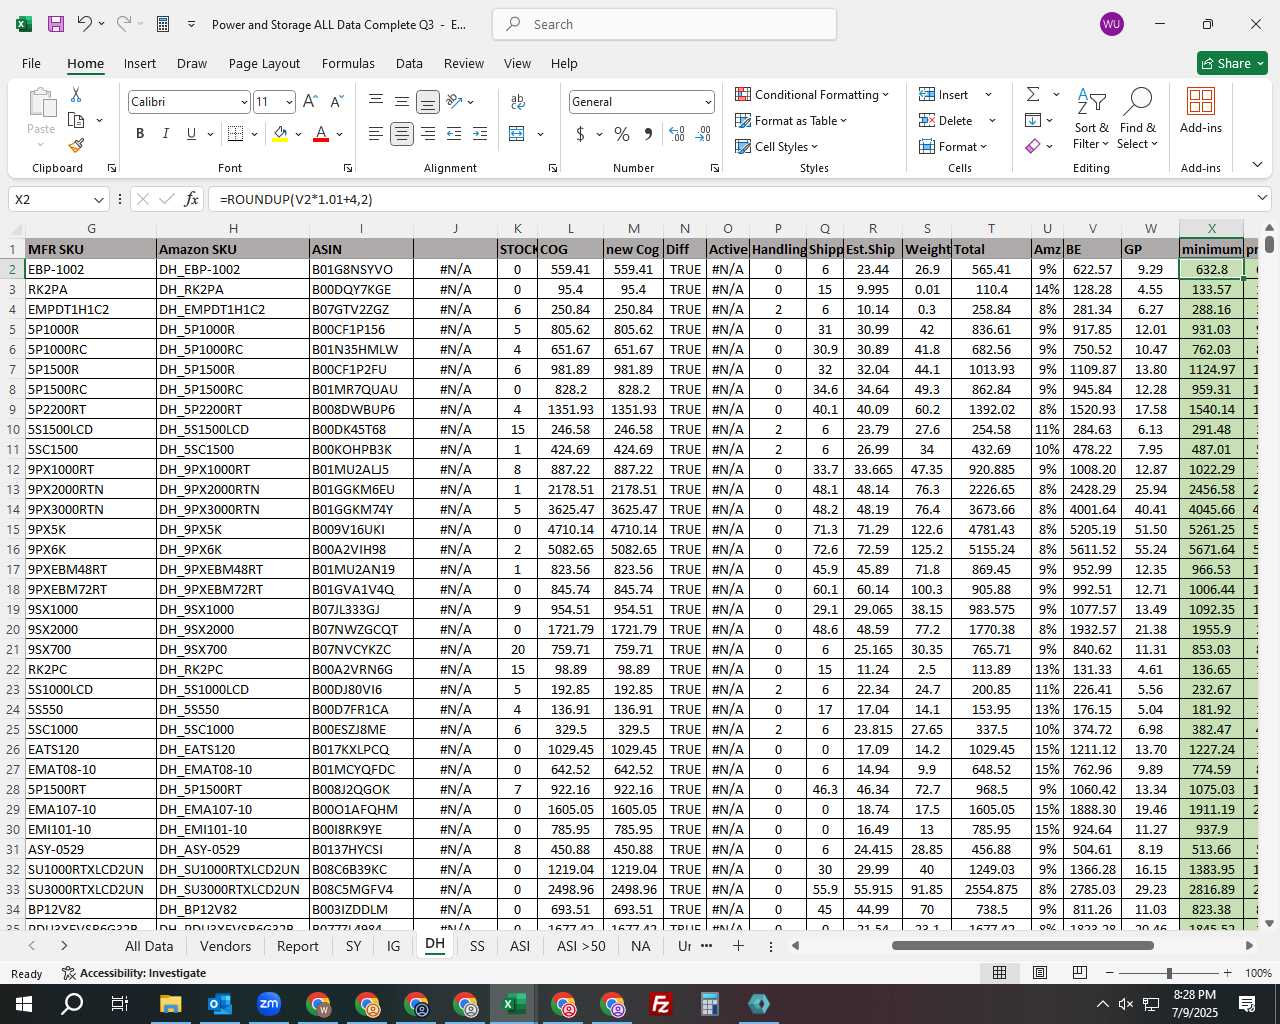The width and height of the screenshot is (1280, 1024).
Task: Click the Increase Indent icon
Action: coord(480,133)
